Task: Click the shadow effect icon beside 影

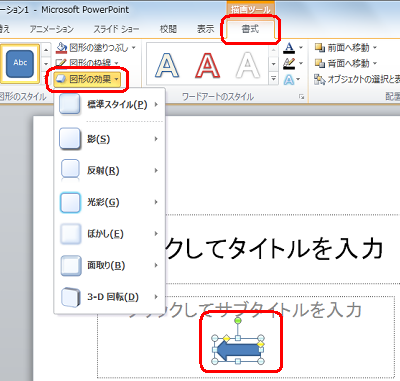Action: click(70, 139)
